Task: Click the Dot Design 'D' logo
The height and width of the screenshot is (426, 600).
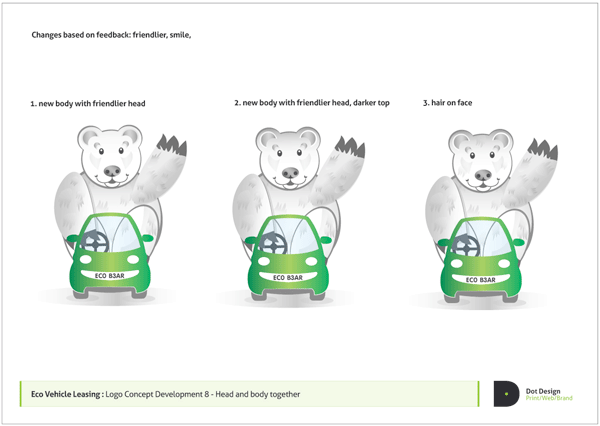Action: 506,393
